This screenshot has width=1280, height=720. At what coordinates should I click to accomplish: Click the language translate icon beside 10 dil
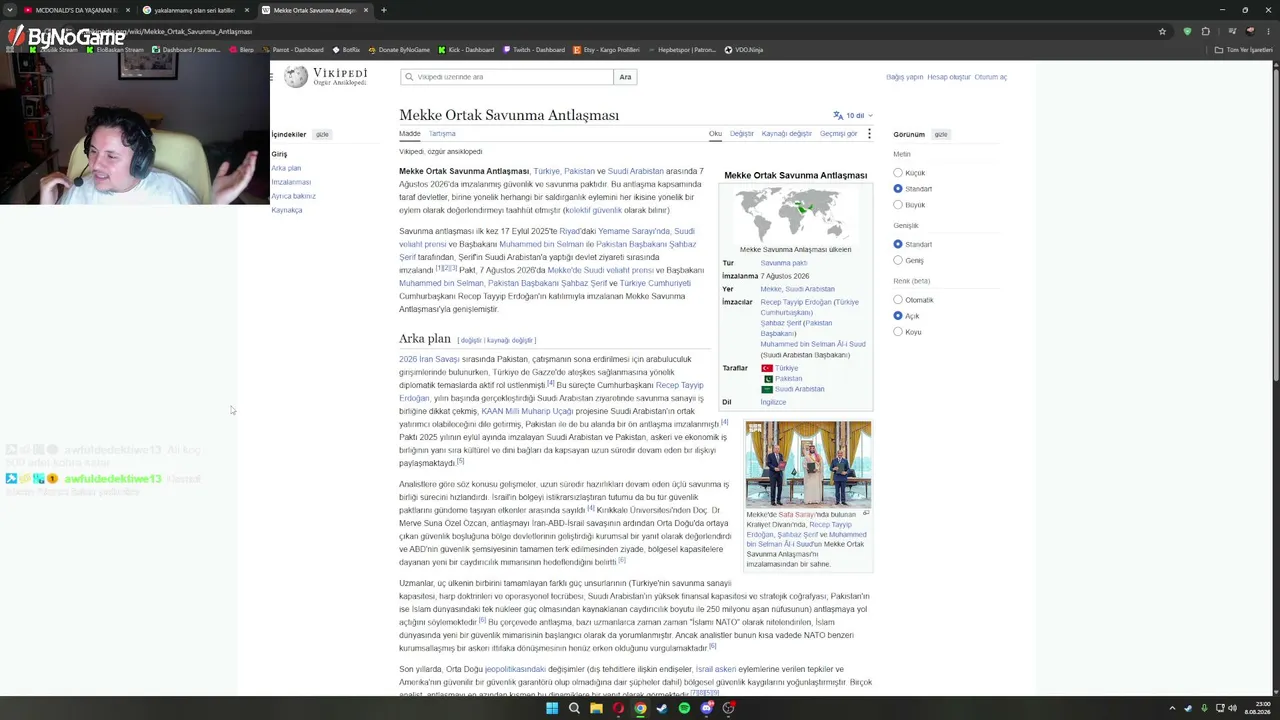point(838,115)
